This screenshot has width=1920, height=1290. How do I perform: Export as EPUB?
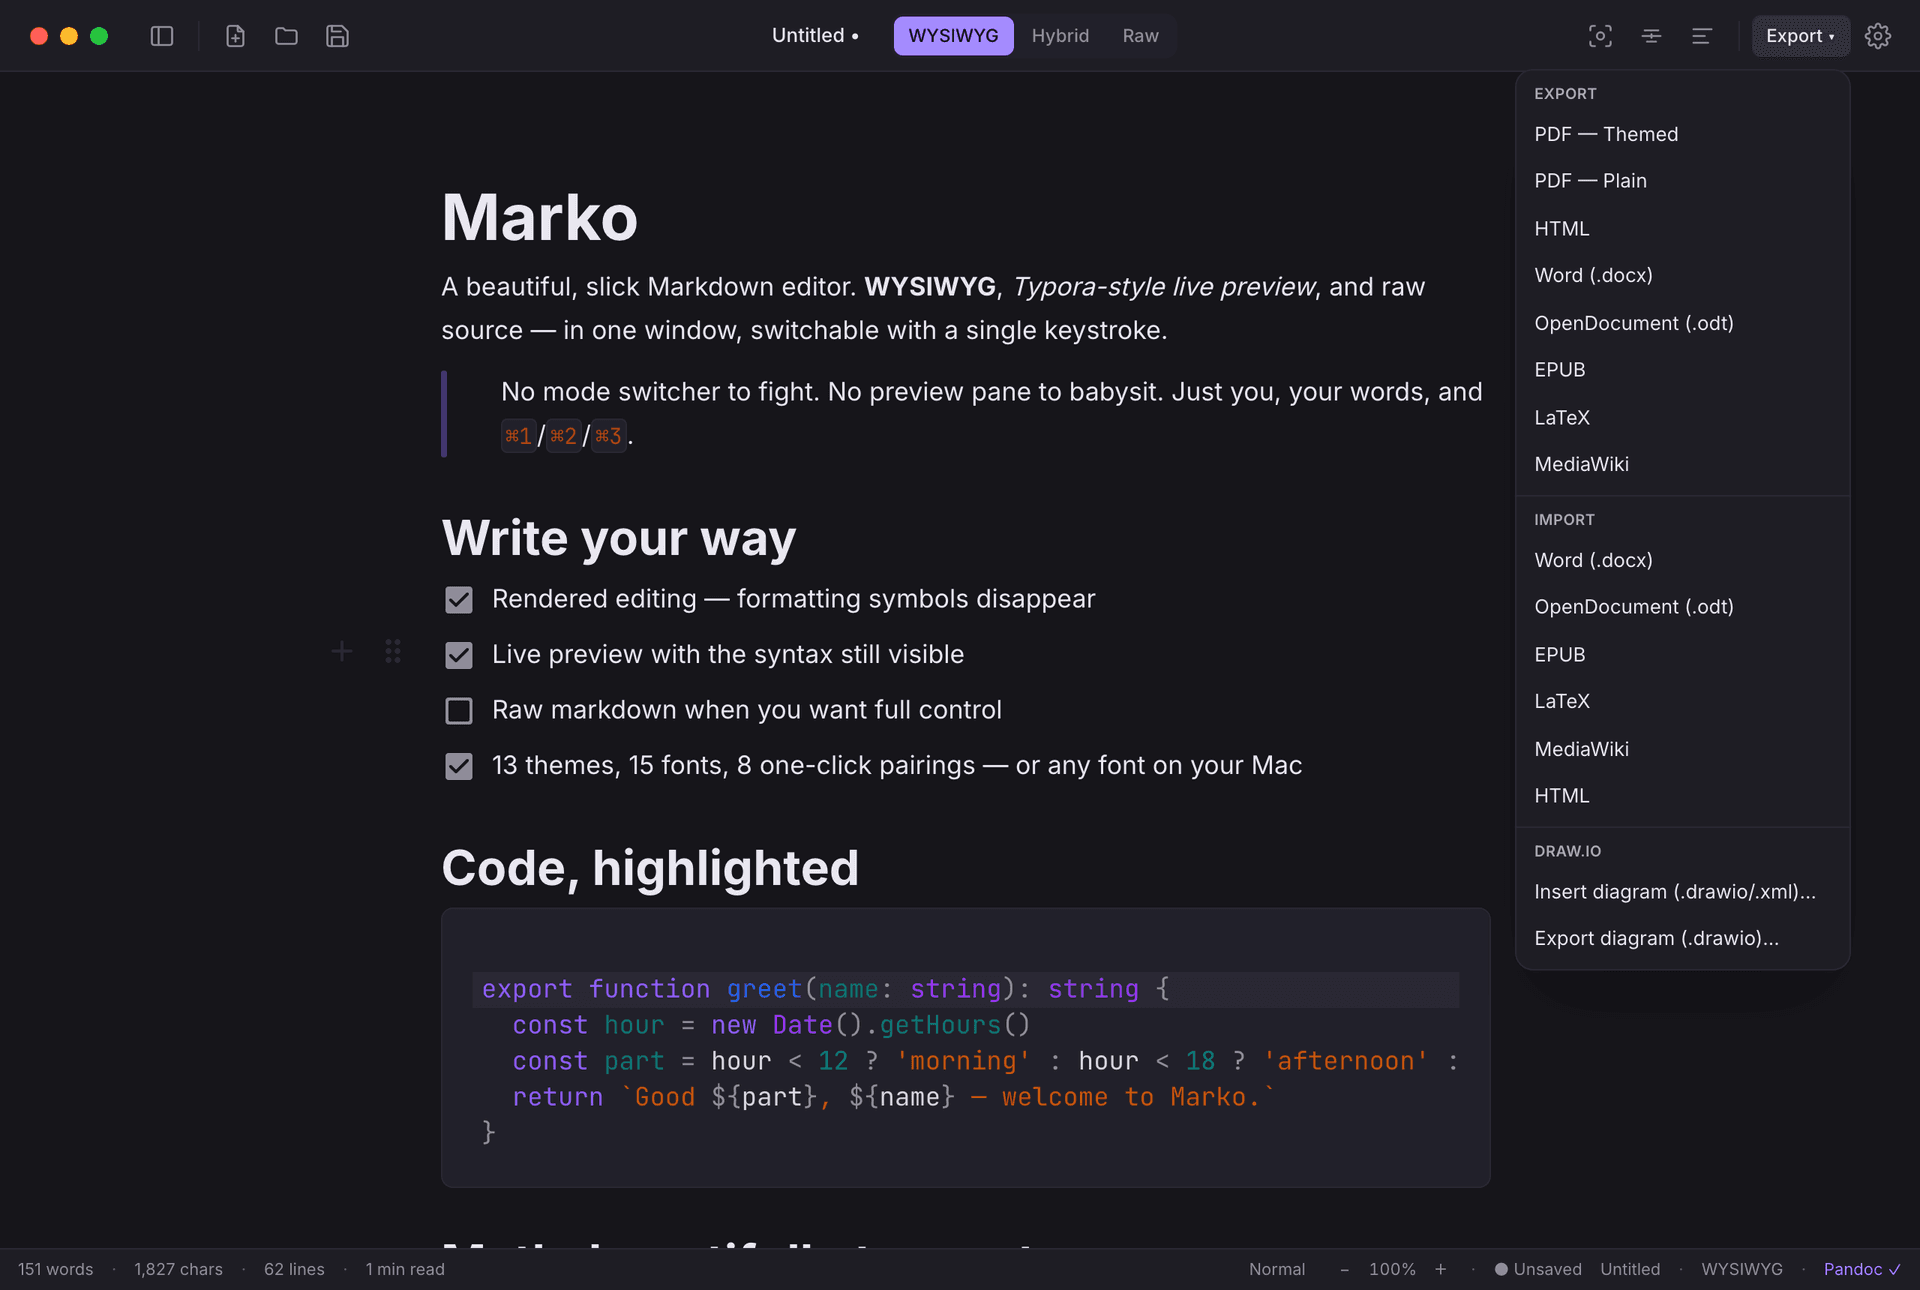click(1683, 370)
